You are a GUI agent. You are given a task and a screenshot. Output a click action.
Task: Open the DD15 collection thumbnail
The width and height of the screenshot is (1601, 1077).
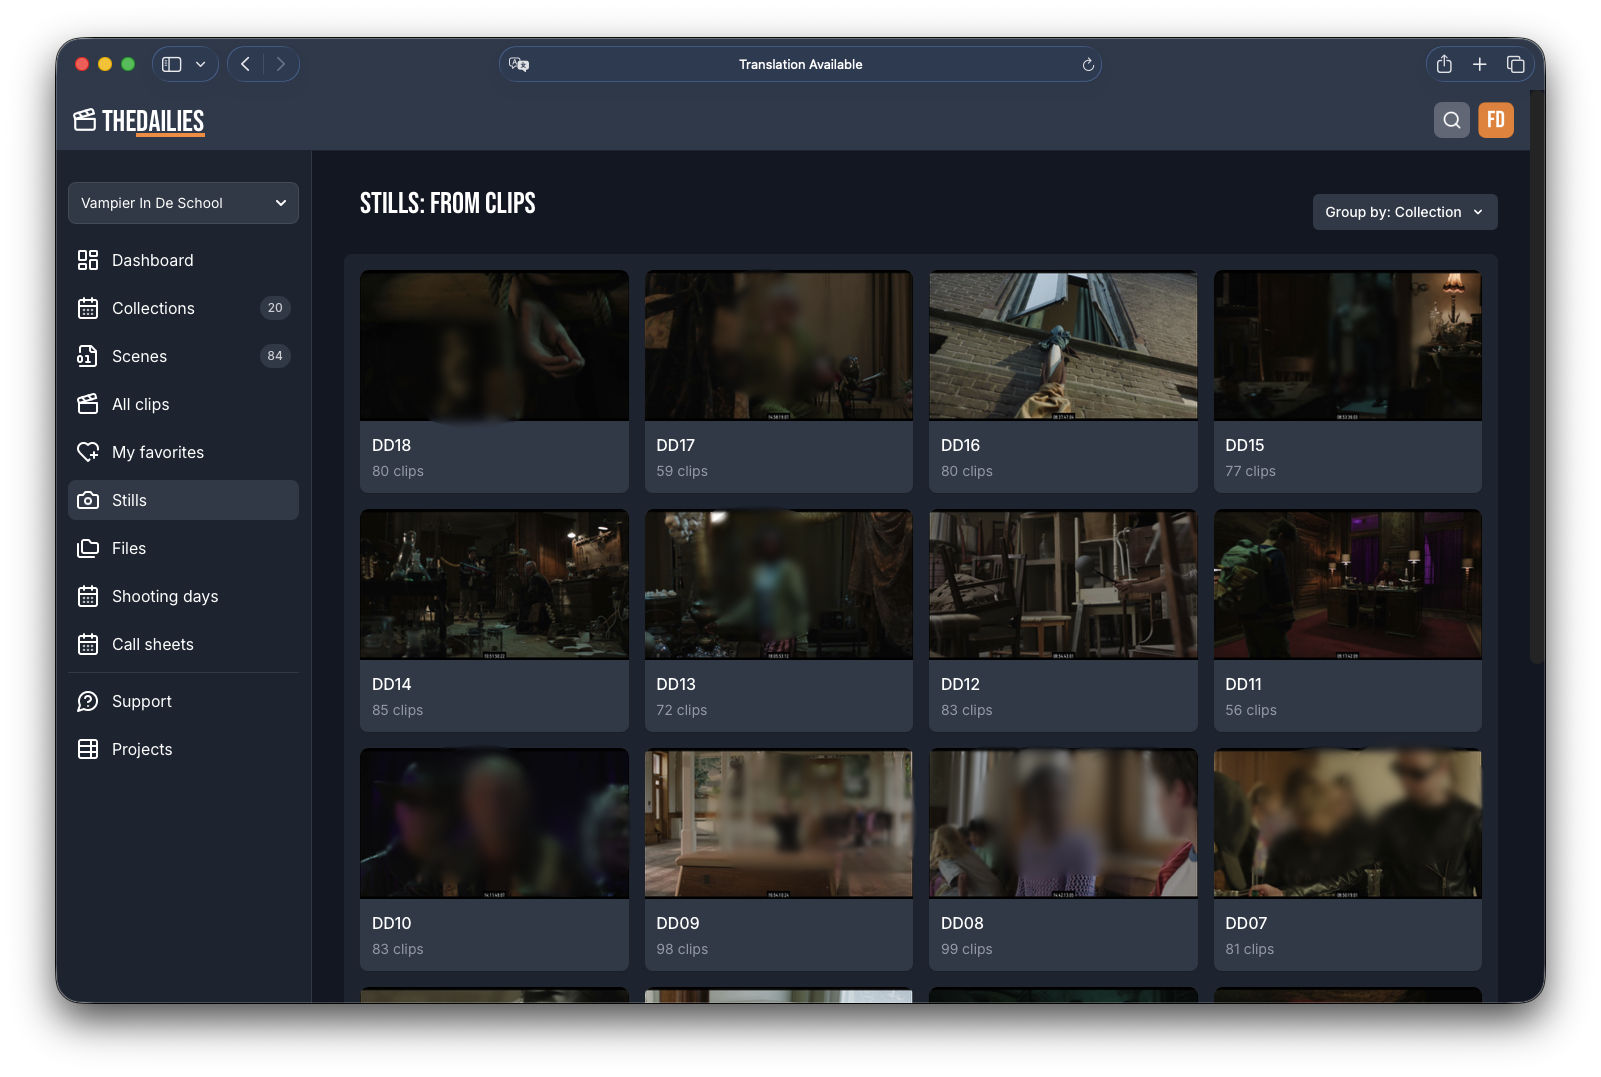click(1348, 345)
